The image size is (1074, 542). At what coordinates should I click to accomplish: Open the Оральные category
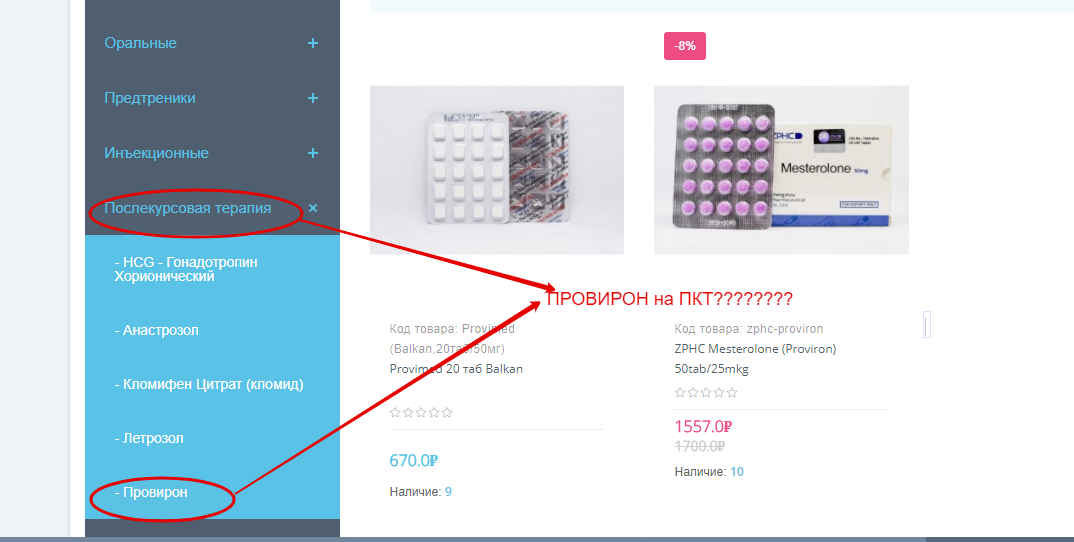click(140, 43)
